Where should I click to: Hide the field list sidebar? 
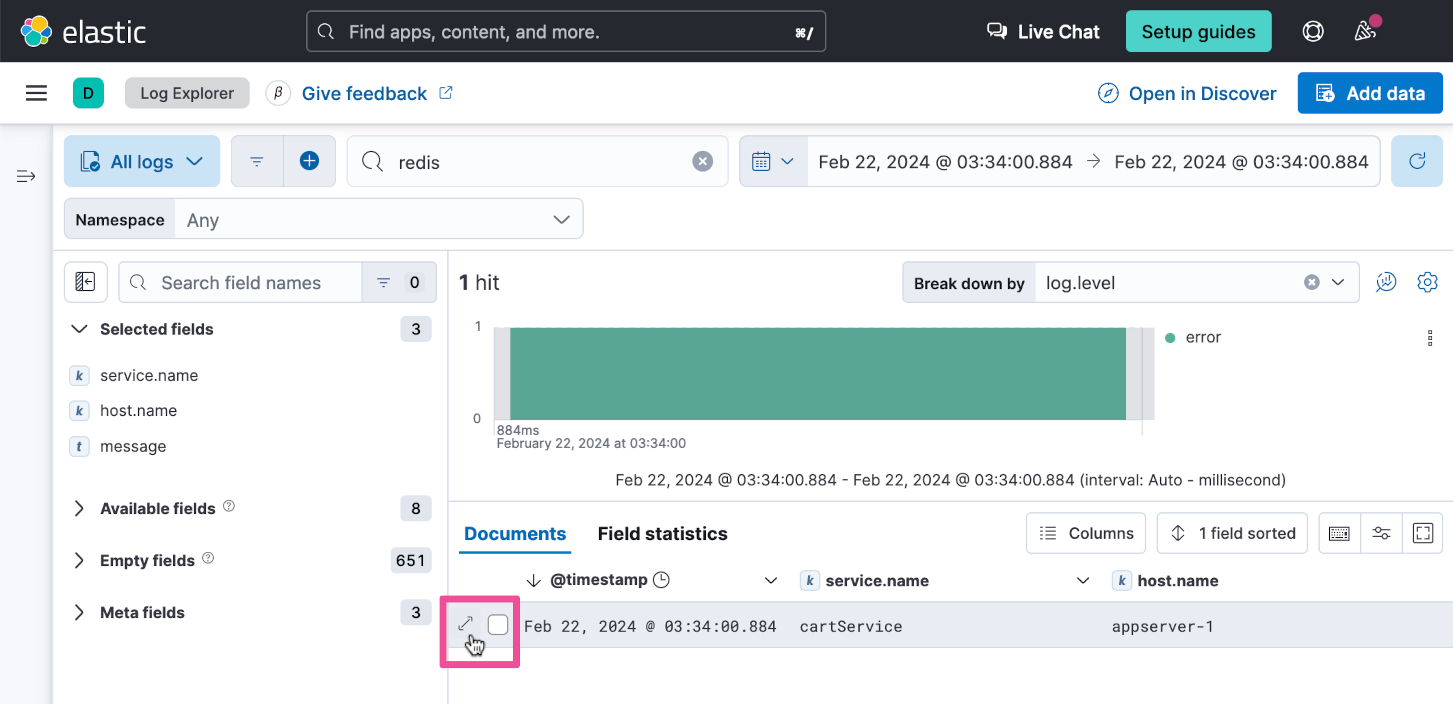pyautogui.click(x=86, y=283)
